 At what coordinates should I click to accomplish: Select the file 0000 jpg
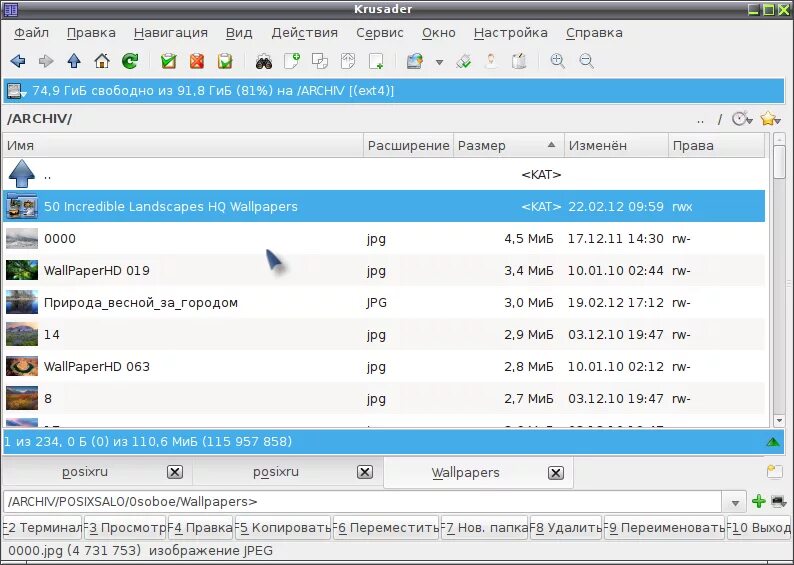click(x=384, y=238)
